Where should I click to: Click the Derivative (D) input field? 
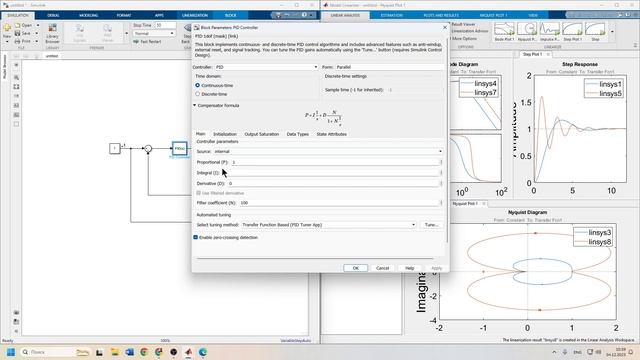[x=334, y=183]
